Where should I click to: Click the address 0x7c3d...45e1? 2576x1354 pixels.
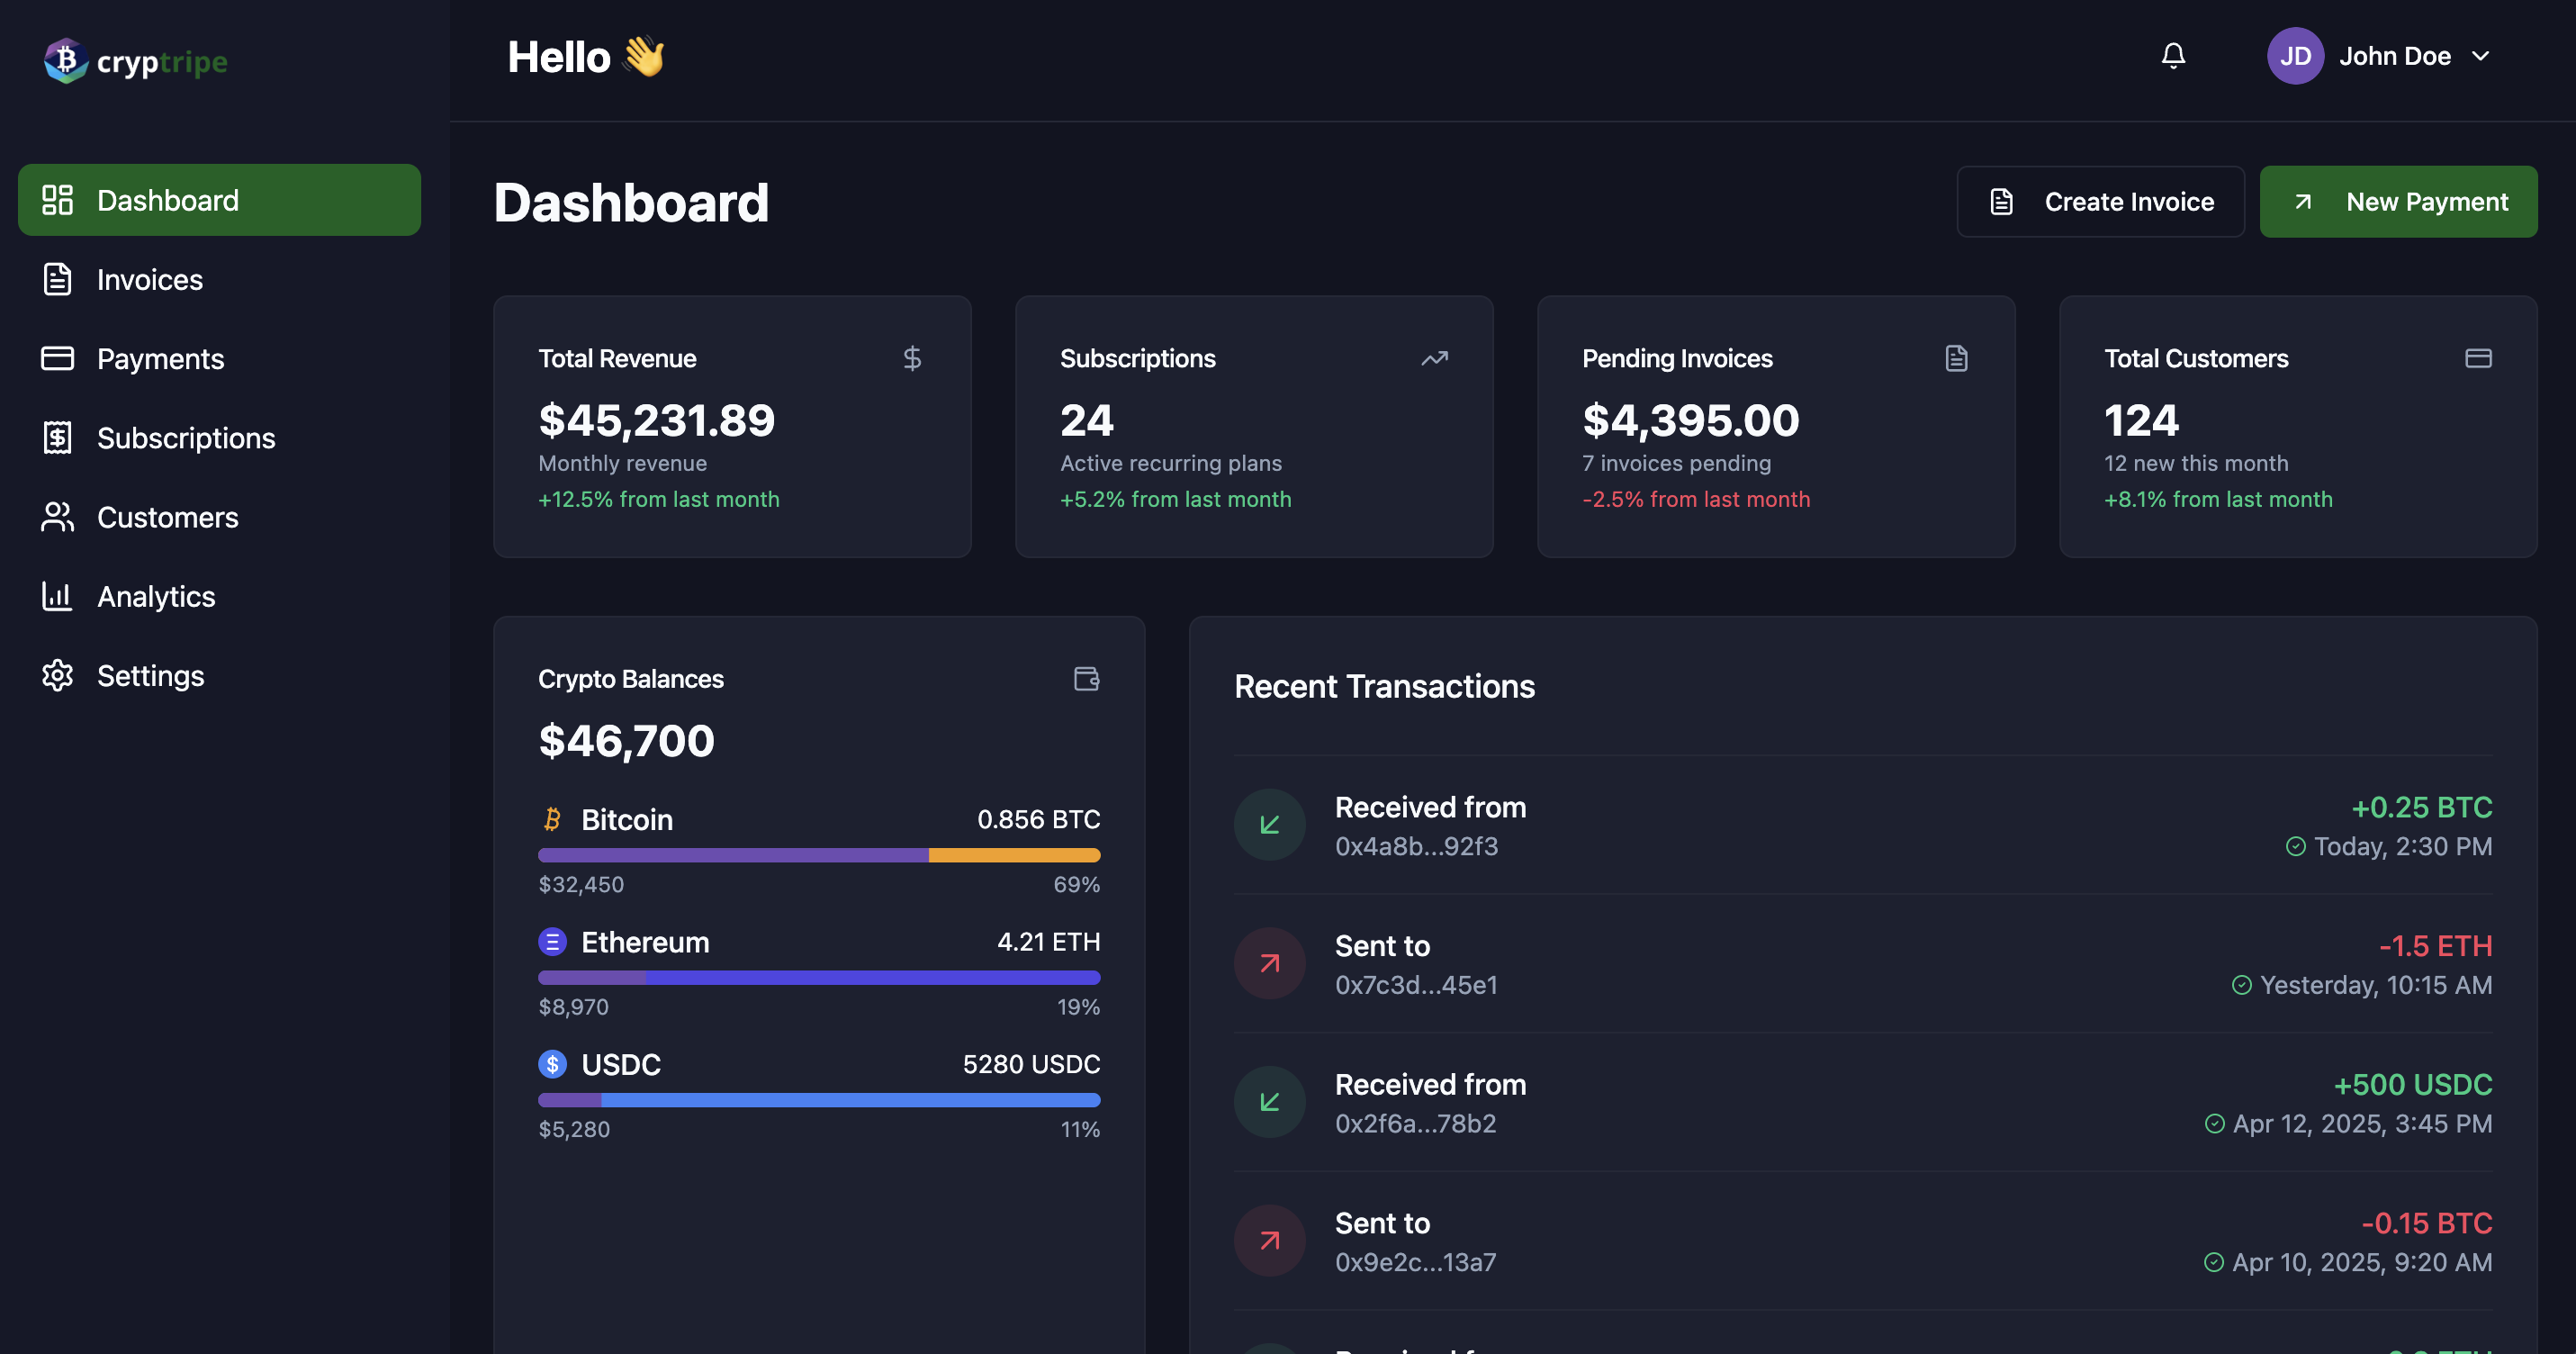tap(1416, 985)
